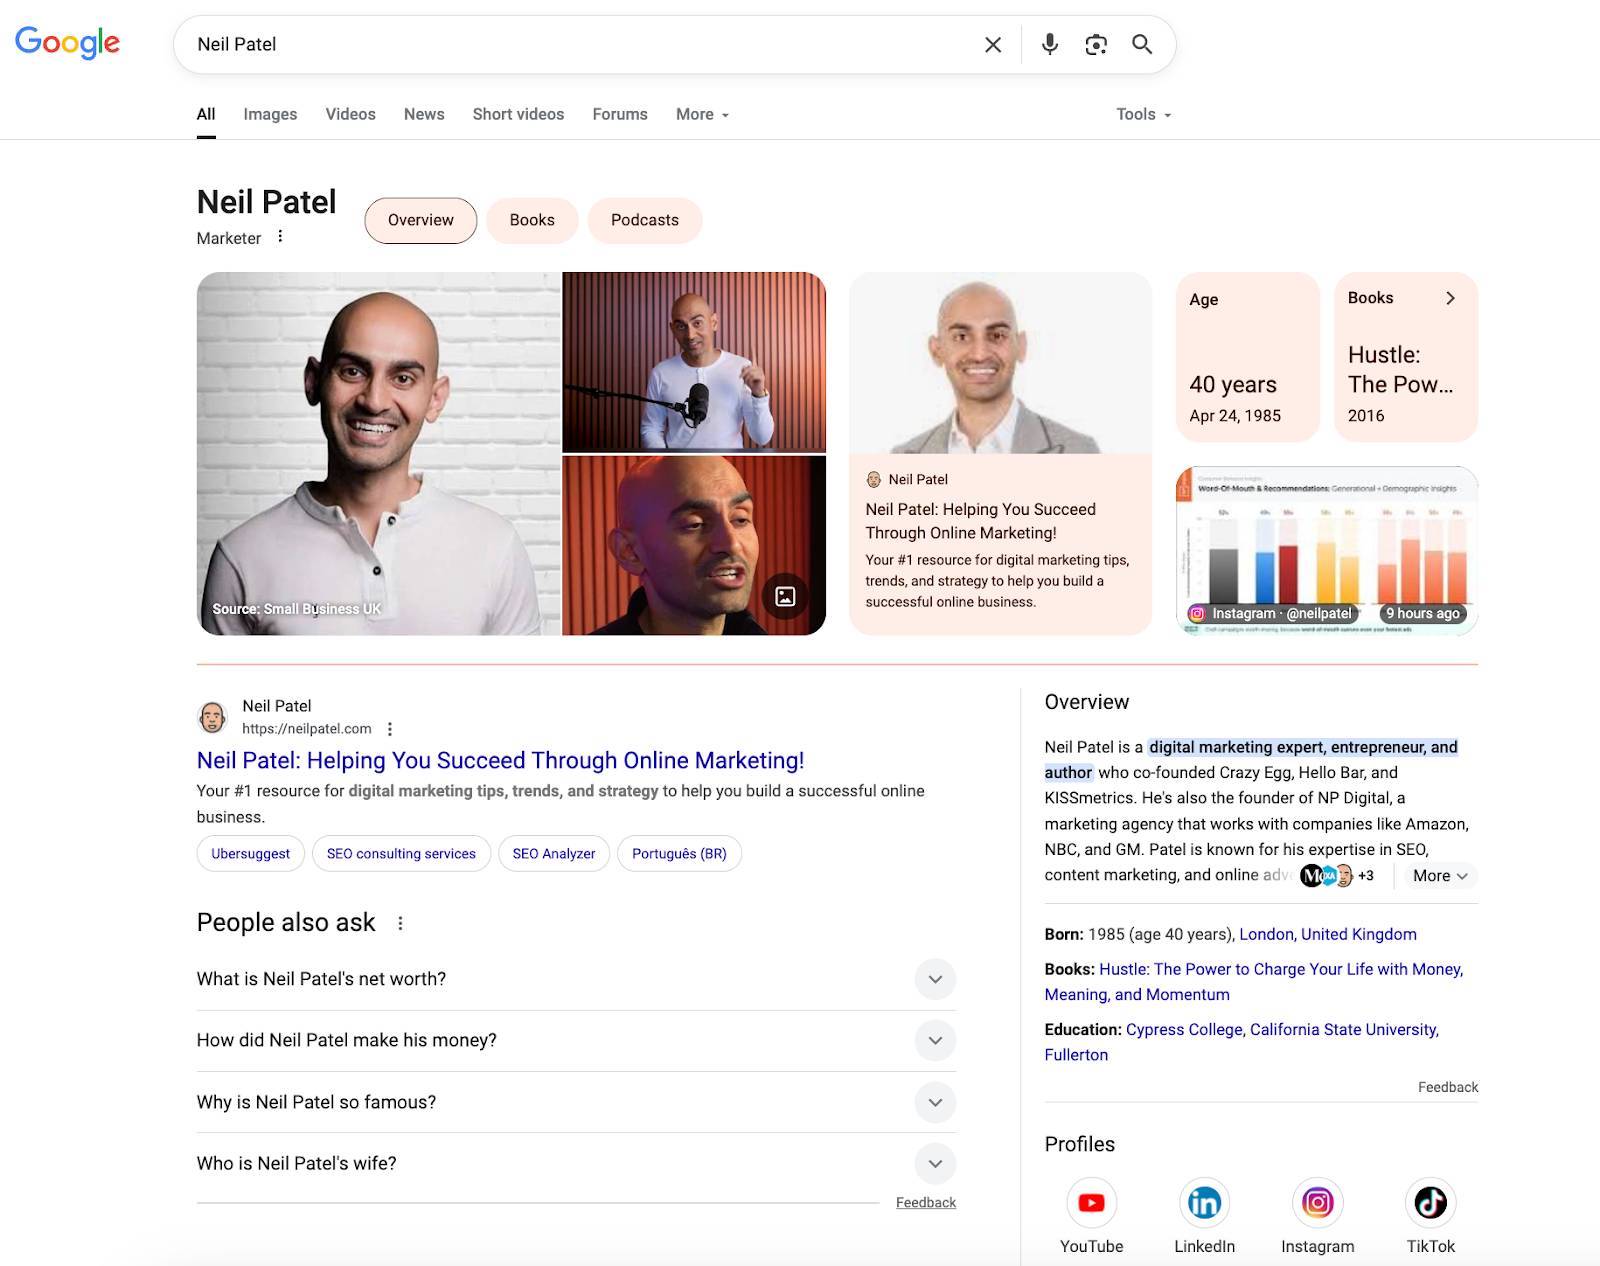Open the Neil Patel website card photo
This screenshot has height=1266, width=1600.
click(x=1000, y=363)
